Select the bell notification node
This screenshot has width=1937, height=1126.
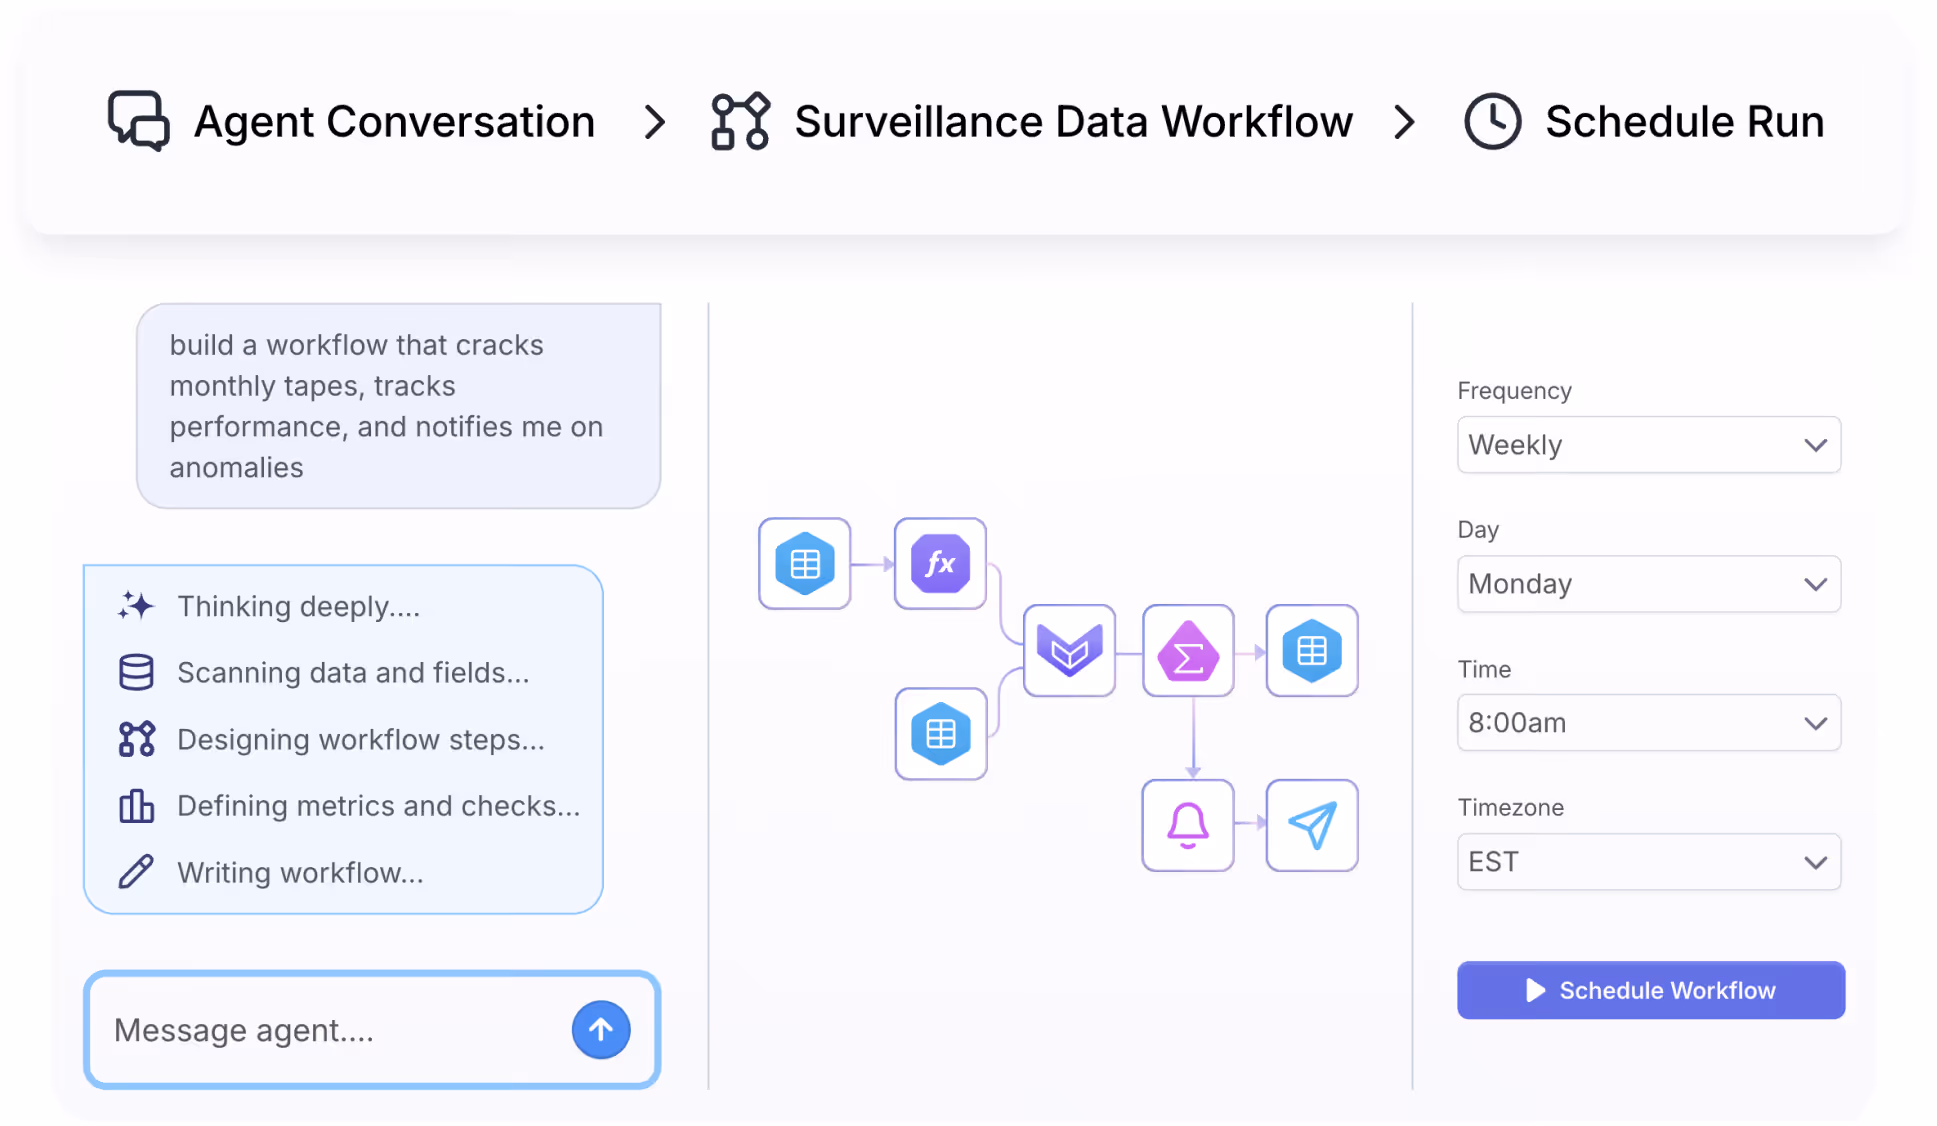point(1188,825)
